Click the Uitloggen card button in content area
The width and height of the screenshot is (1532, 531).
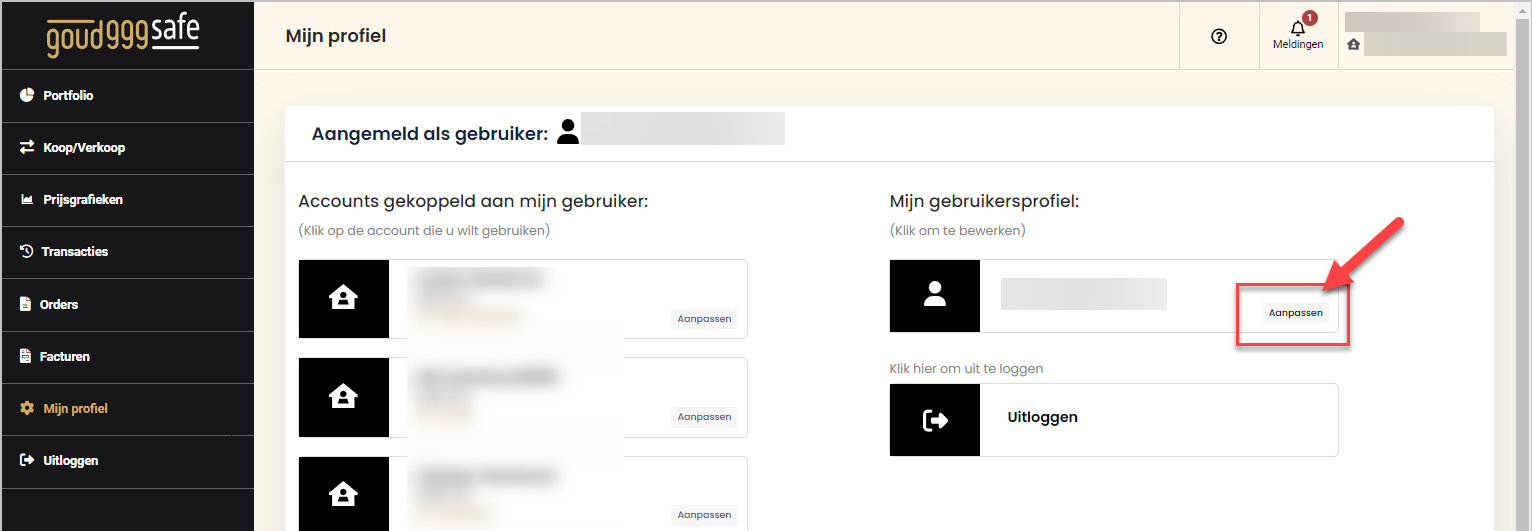click(x=1114, y=420)
